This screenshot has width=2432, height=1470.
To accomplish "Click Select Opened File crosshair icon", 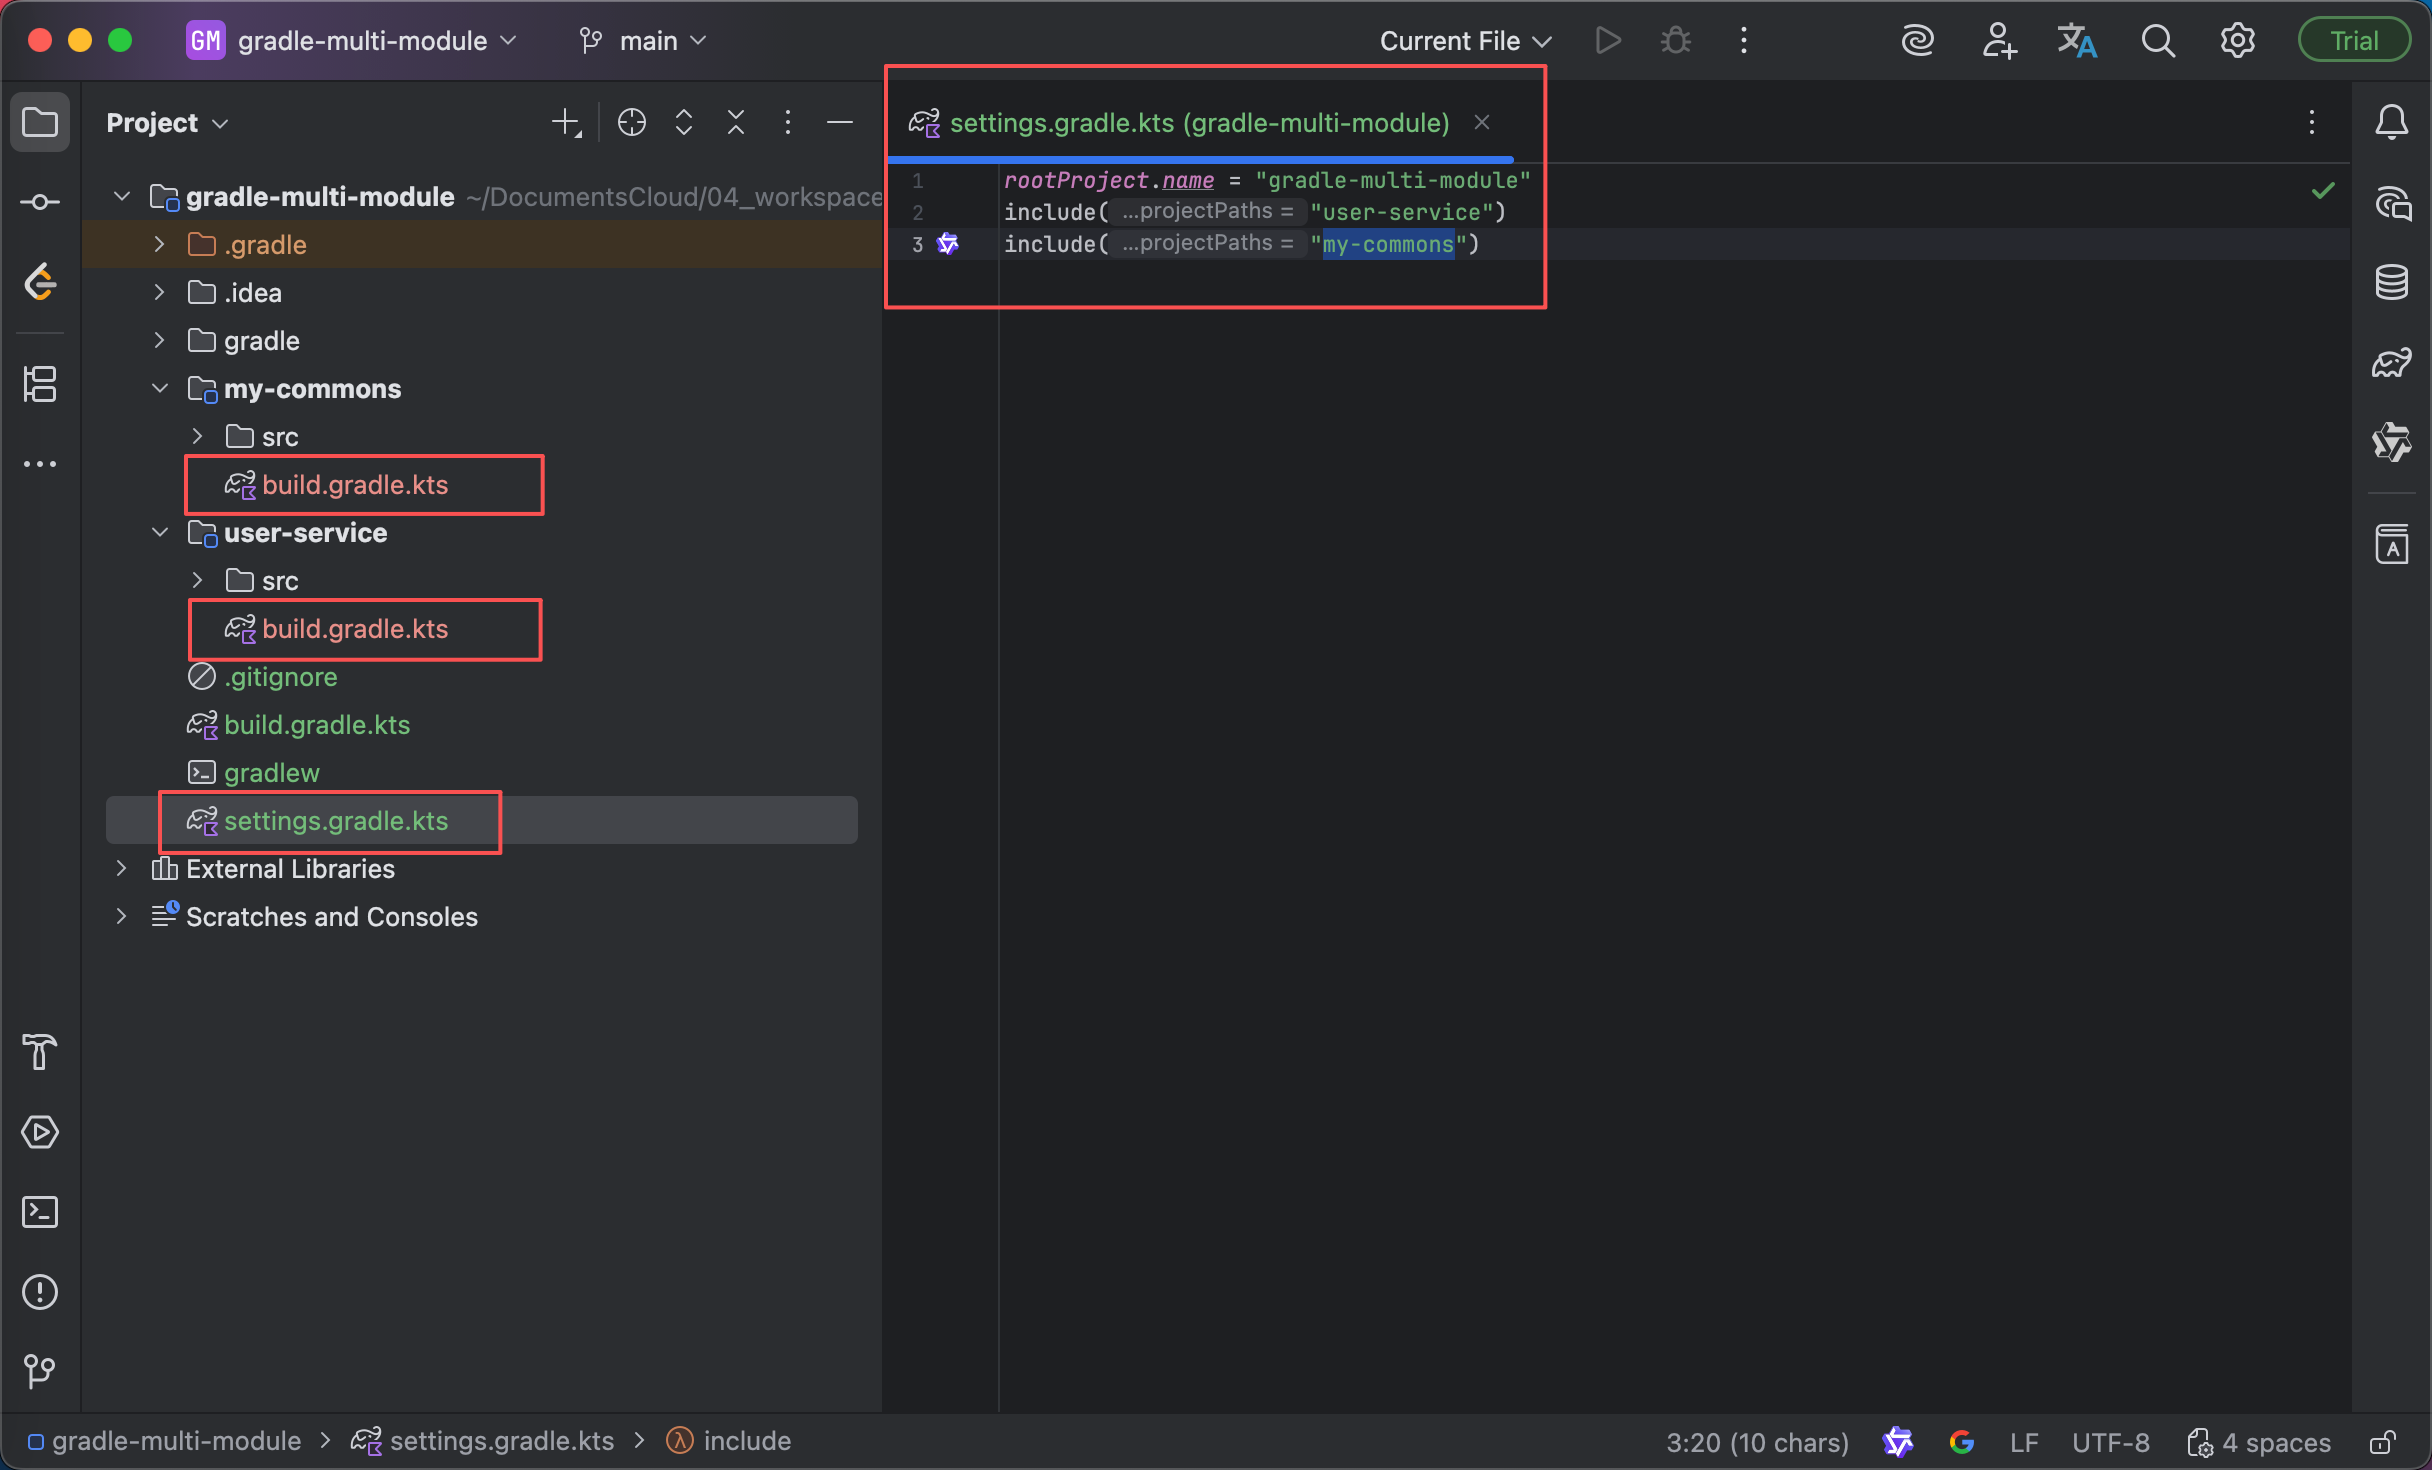I will [x=632, y=122].
